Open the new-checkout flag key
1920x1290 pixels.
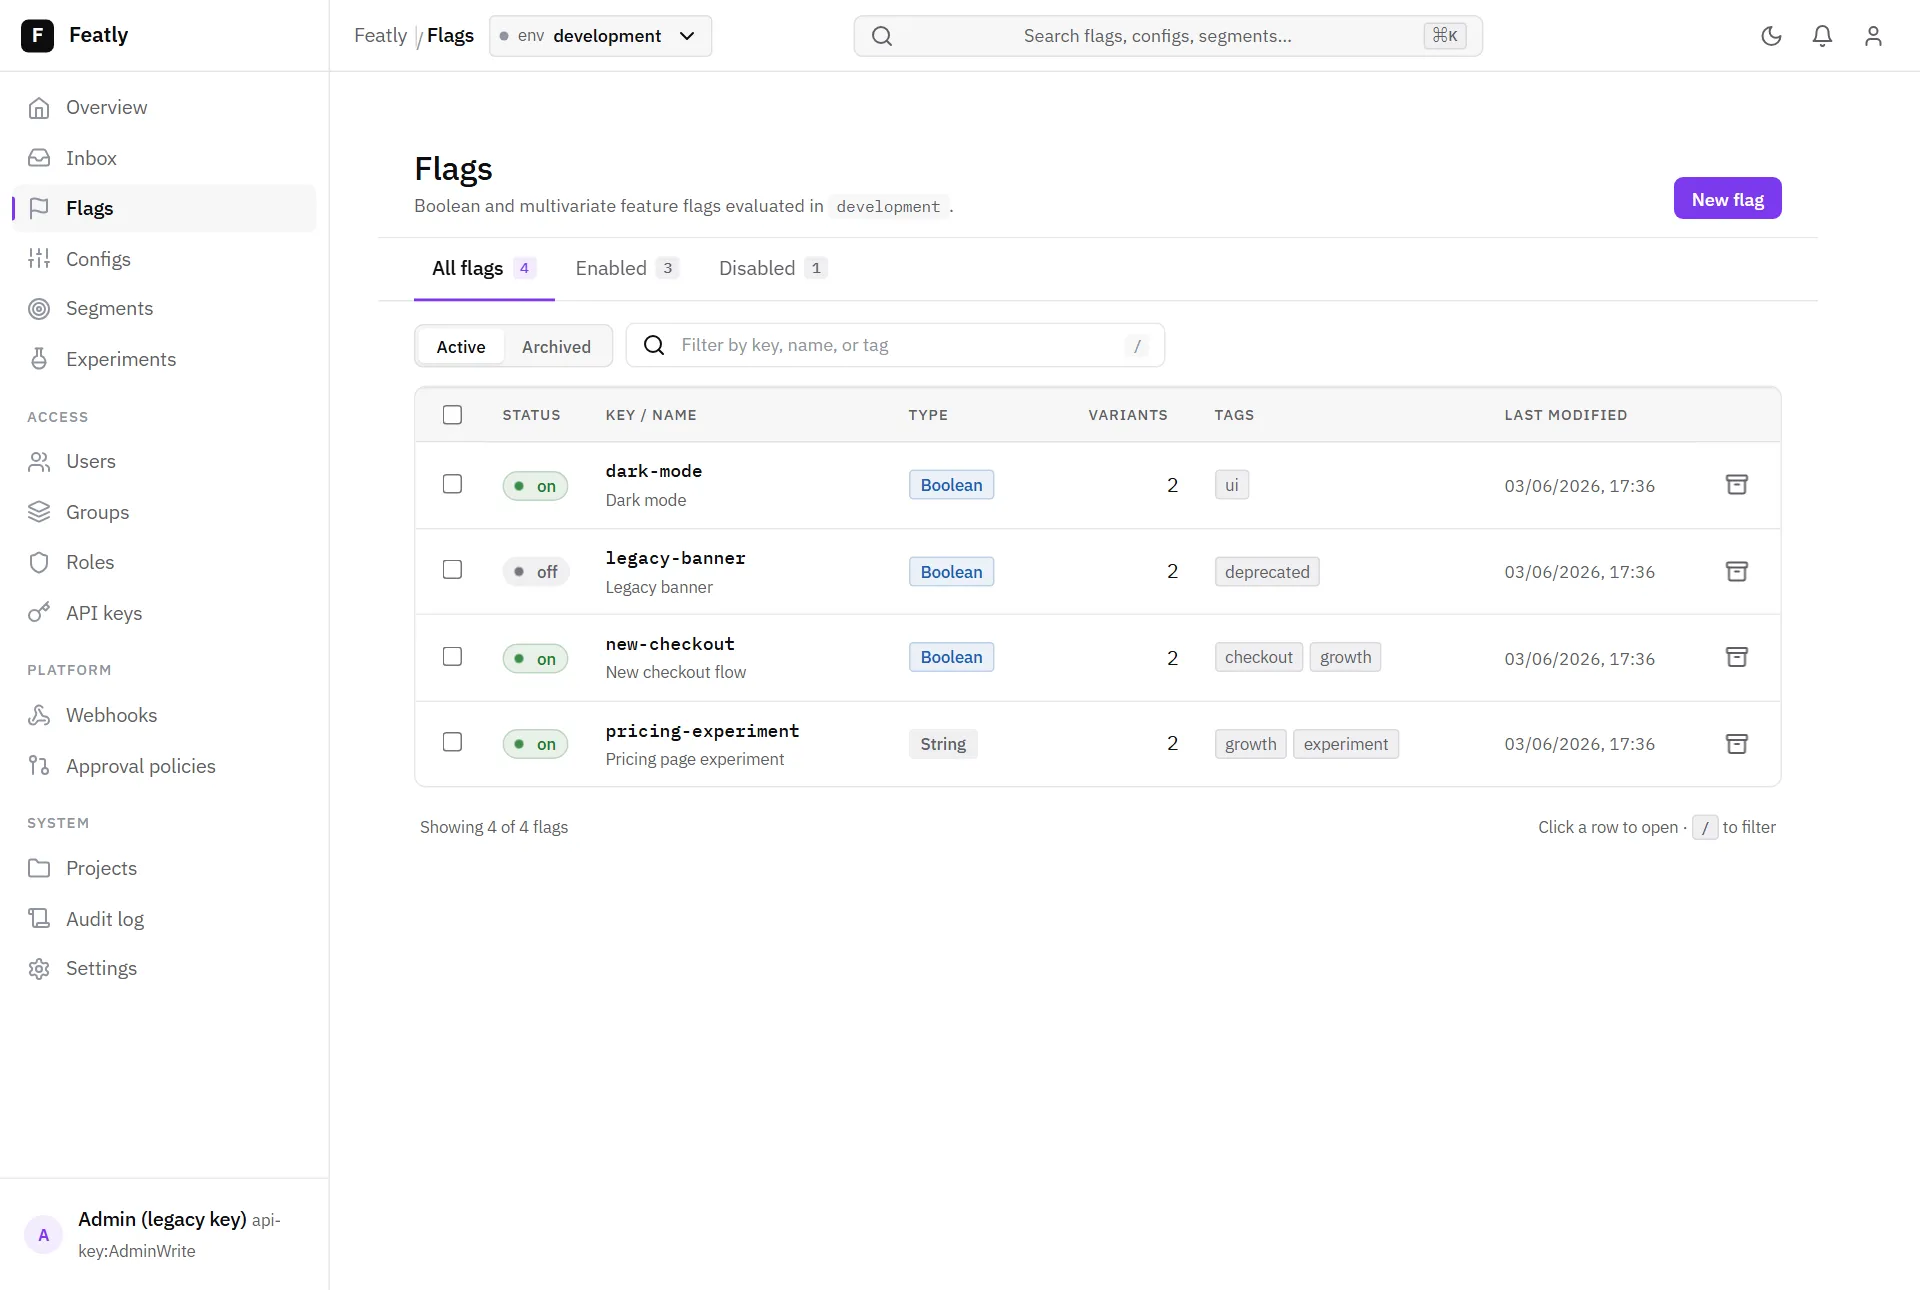click(x=670, y=644)
